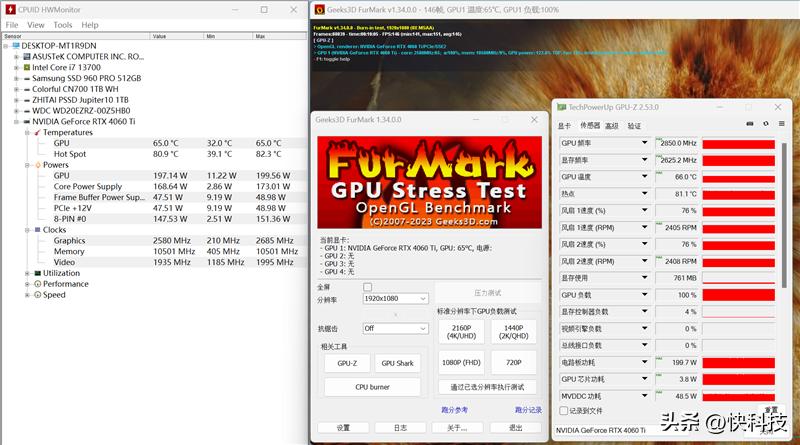Screen dimensions: 800x445
Task: Click the 退出 exit button in FurMark
Action: click(516, 428)
